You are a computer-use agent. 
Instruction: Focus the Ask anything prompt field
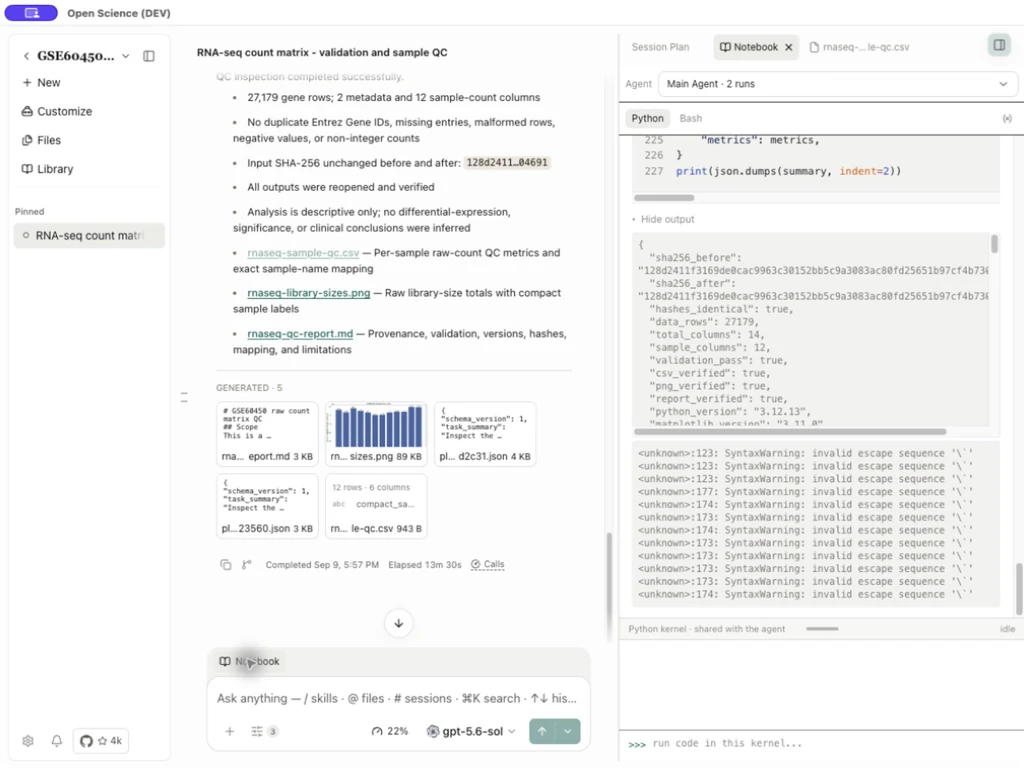(397, 698)
